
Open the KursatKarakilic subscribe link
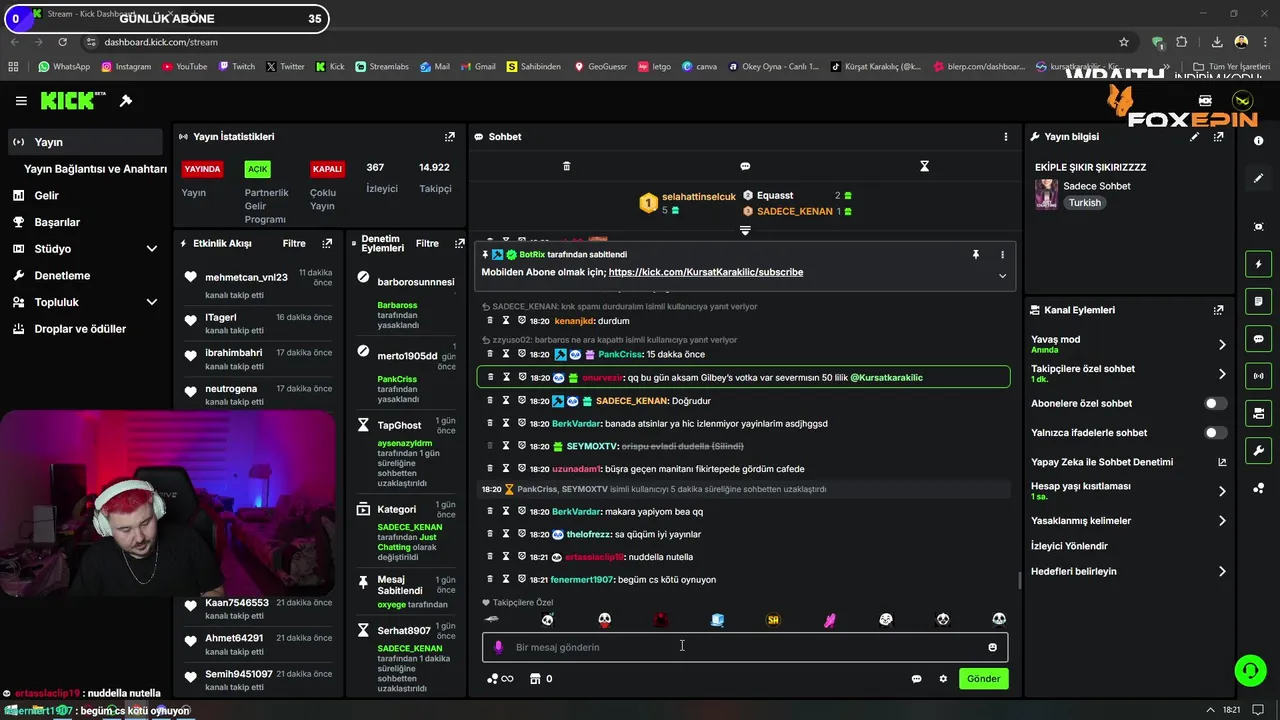(705, 272)
